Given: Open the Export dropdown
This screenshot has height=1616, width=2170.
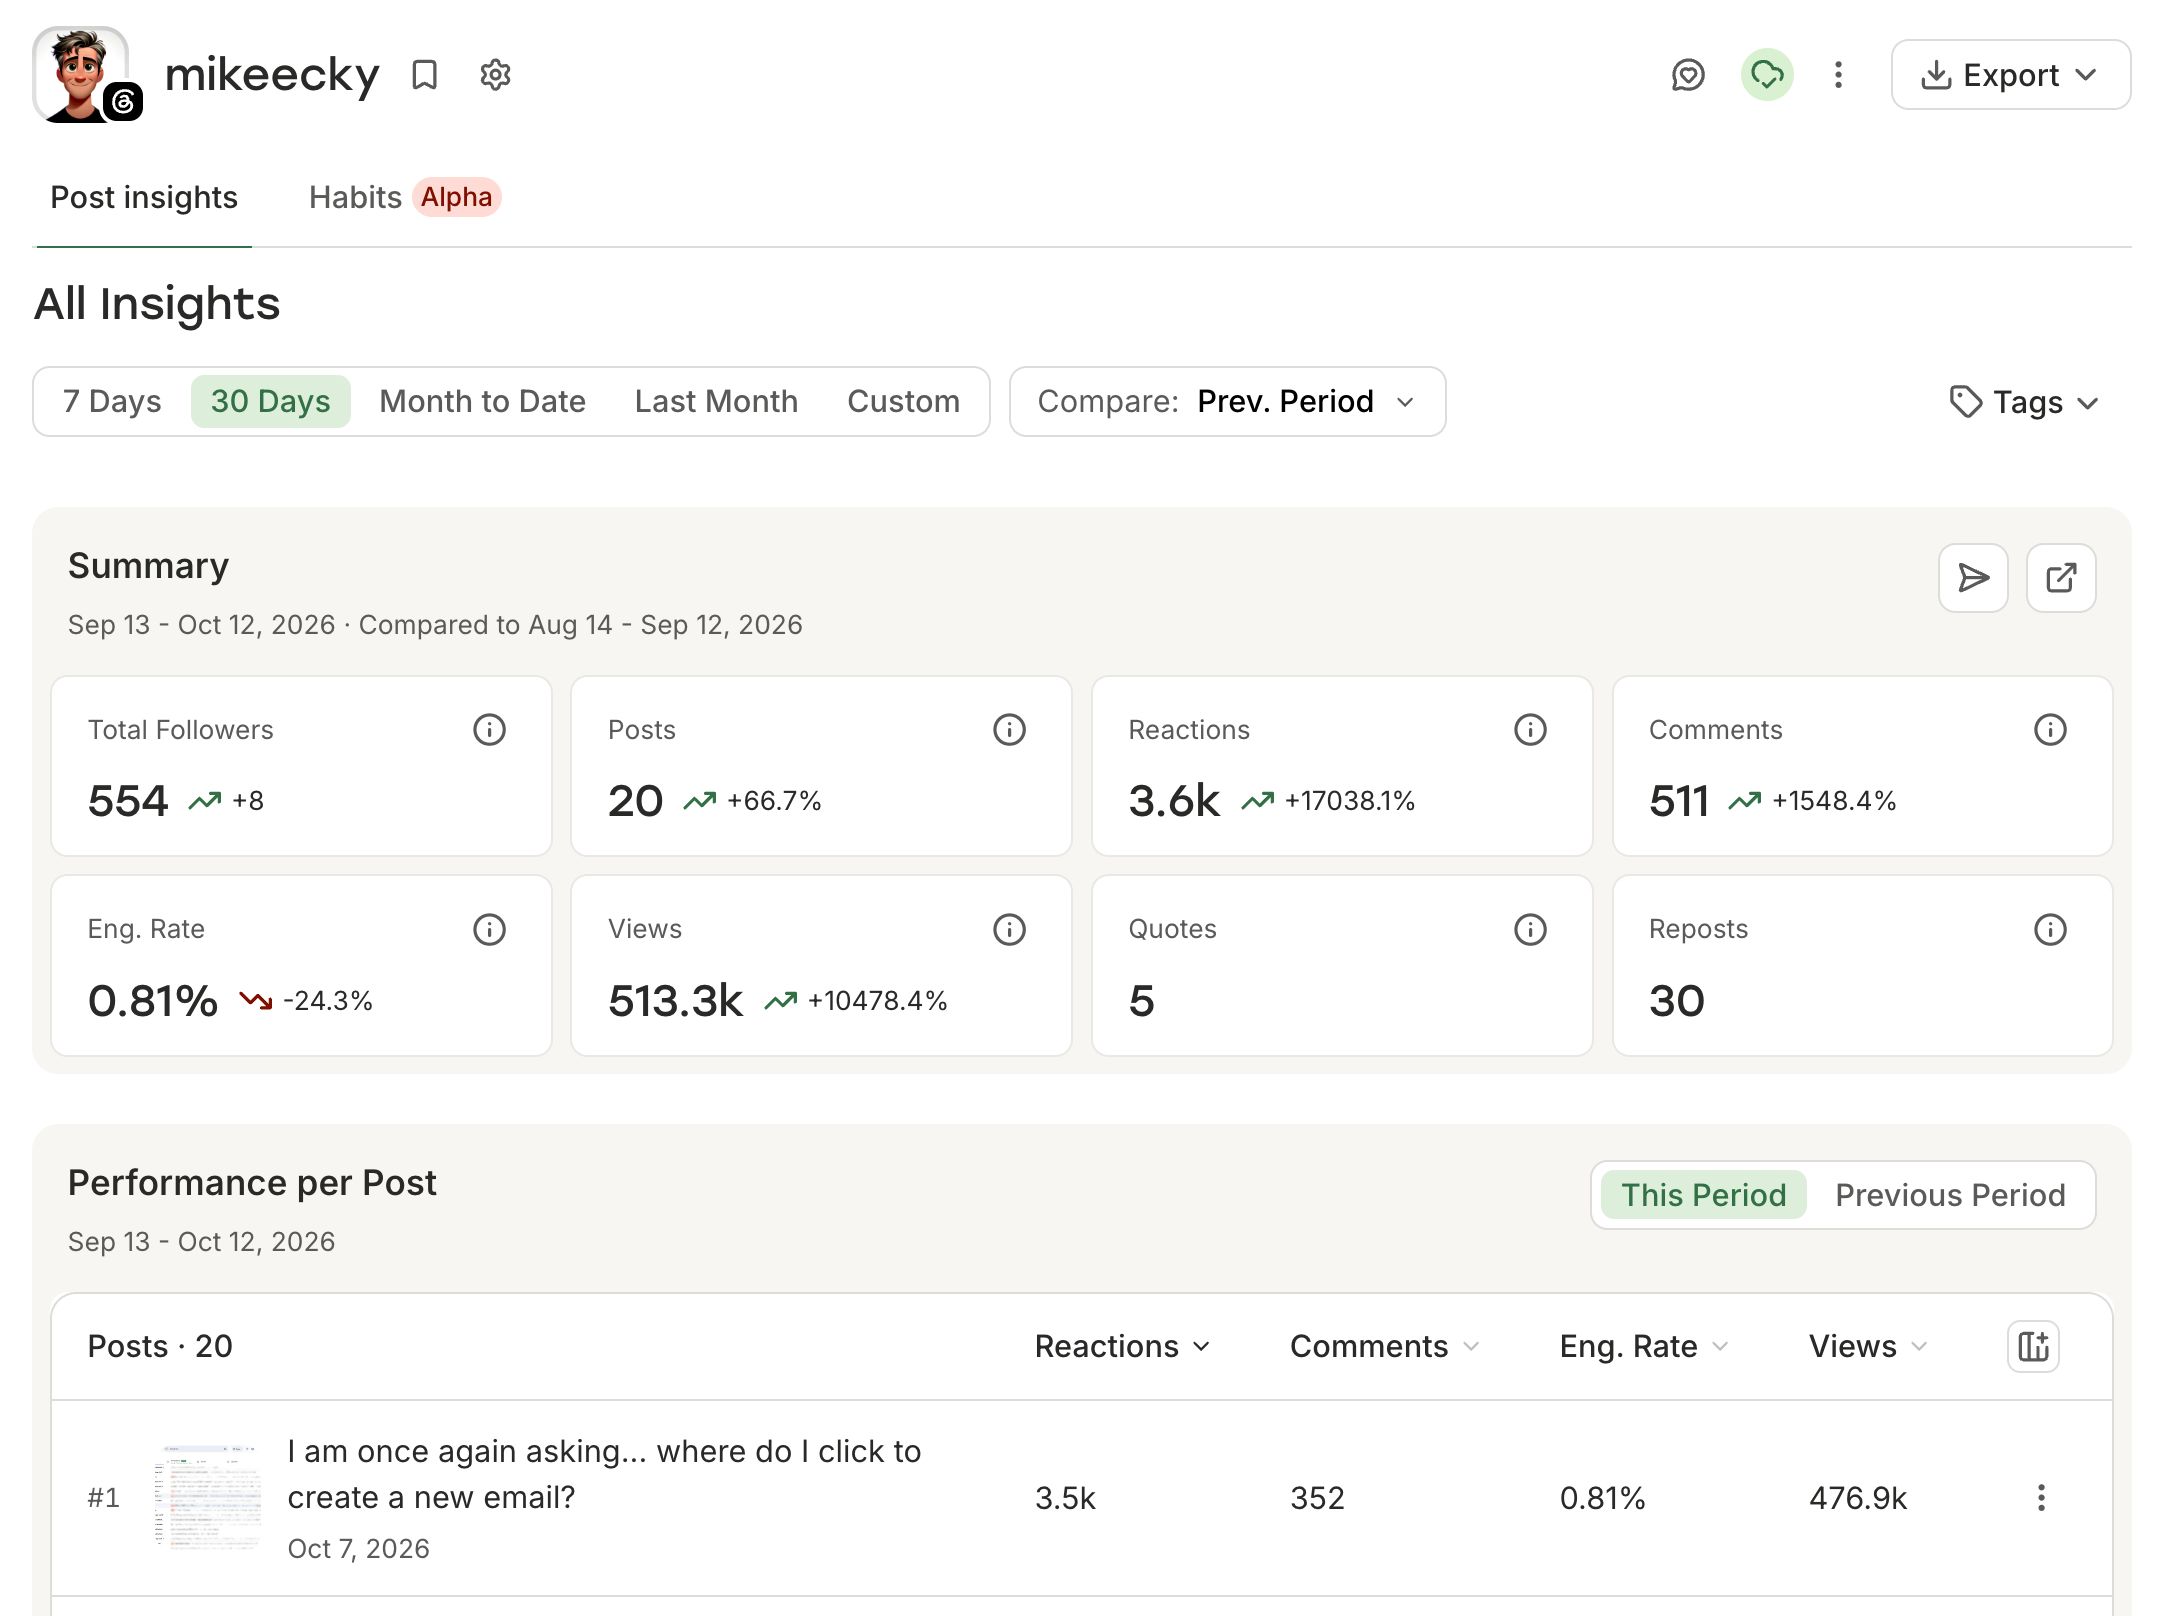Looking at the screenshot, I should tap(2010, 75).
